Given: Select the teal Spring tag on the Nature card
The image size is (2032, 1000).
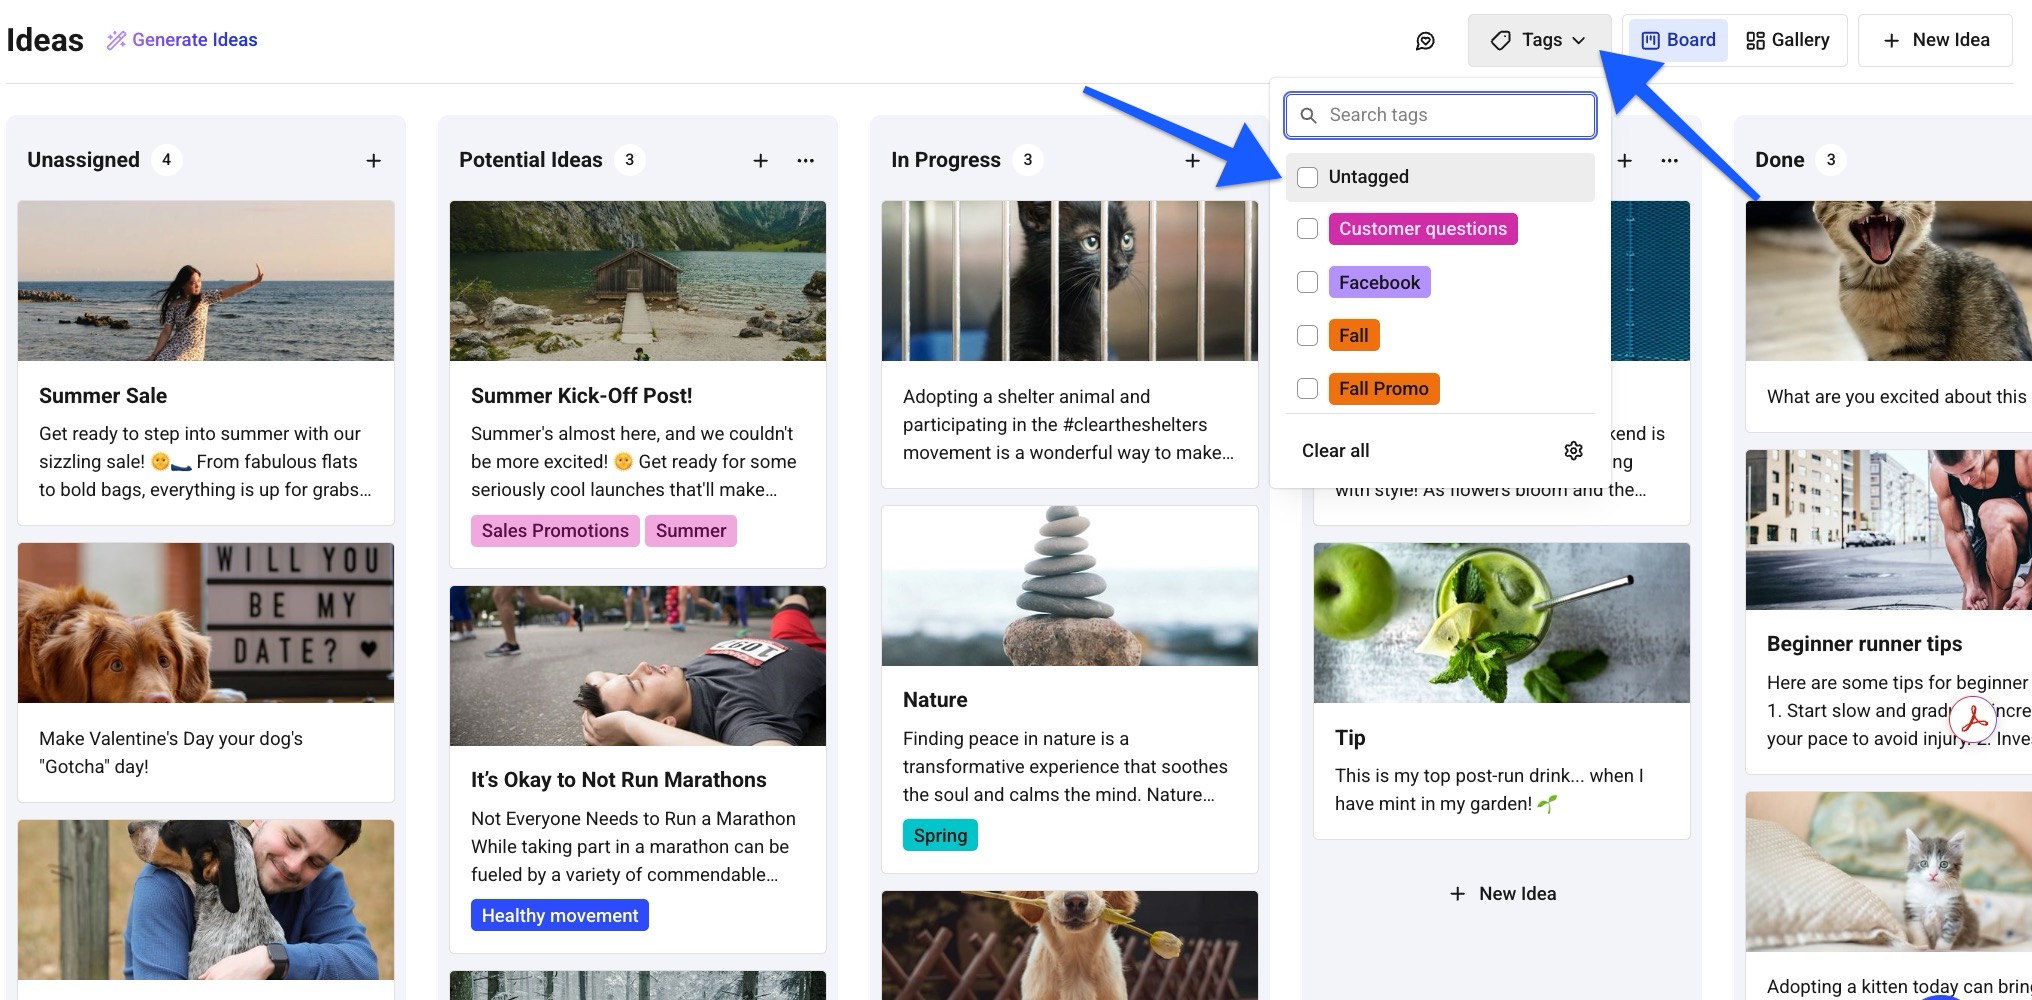Looking at the screenshot, I should pos(939,834).
